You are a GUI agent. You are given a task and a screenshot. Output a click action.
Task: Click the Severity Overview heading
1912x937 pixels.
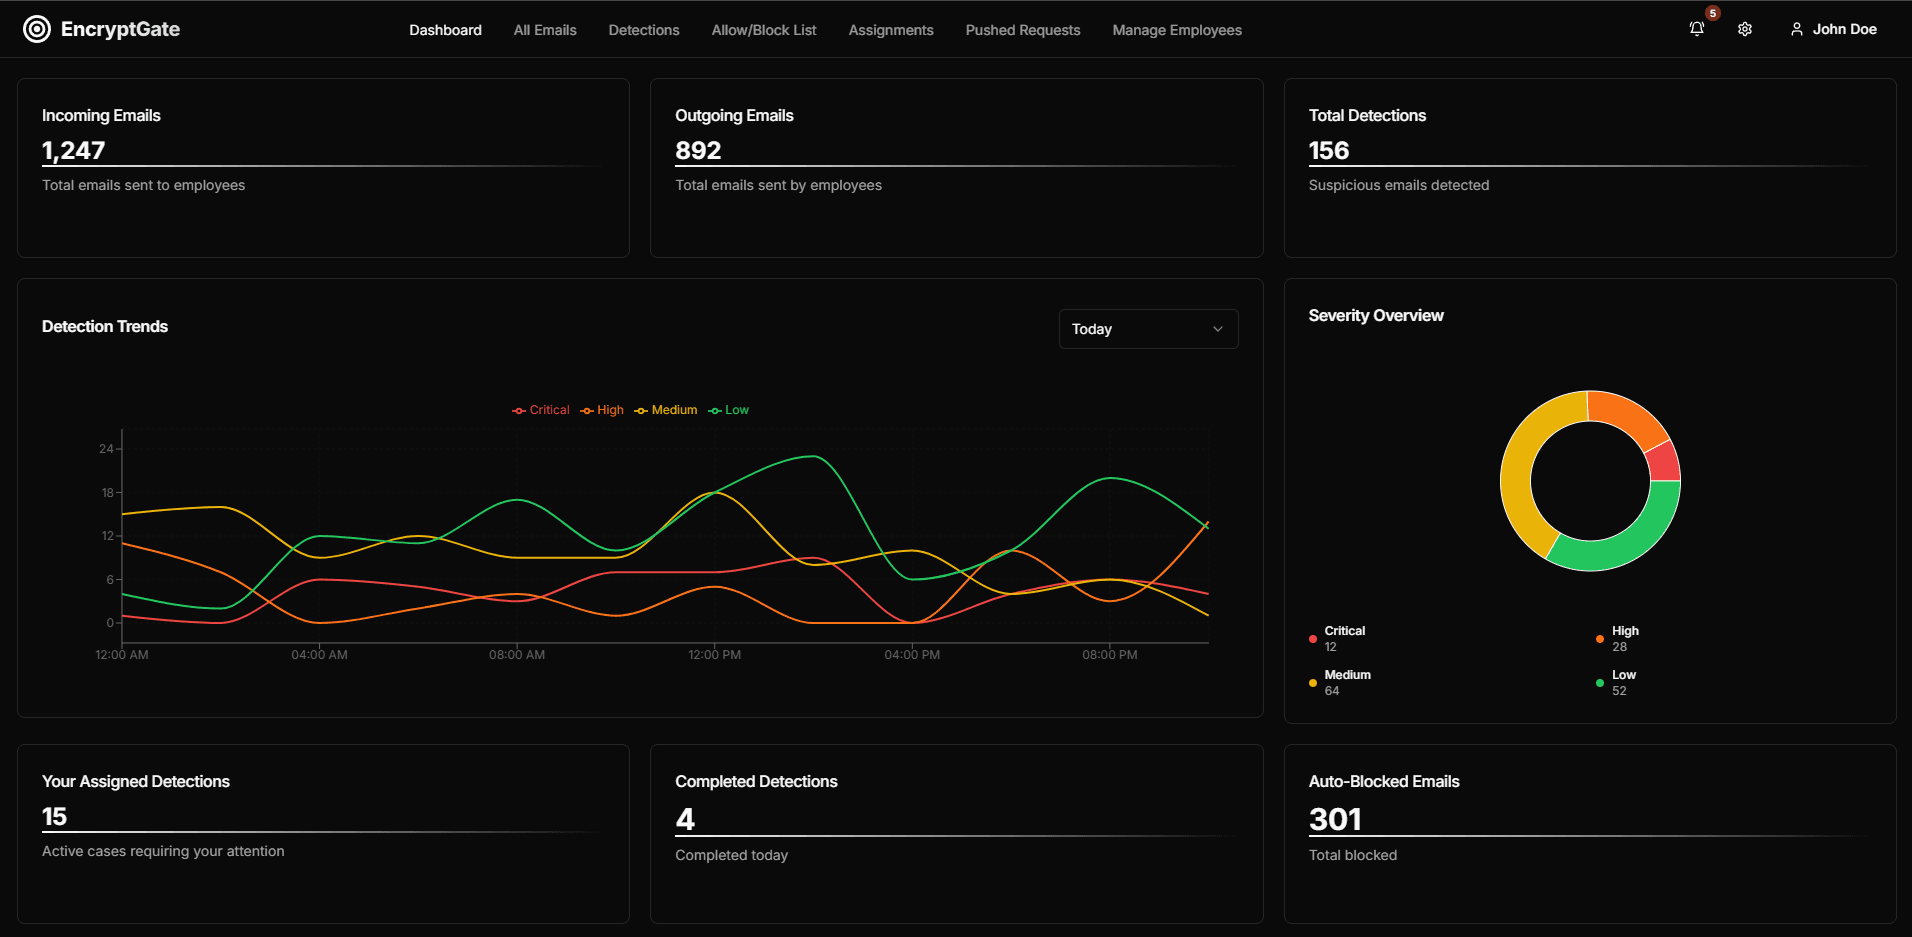(x=1376, y=315)
